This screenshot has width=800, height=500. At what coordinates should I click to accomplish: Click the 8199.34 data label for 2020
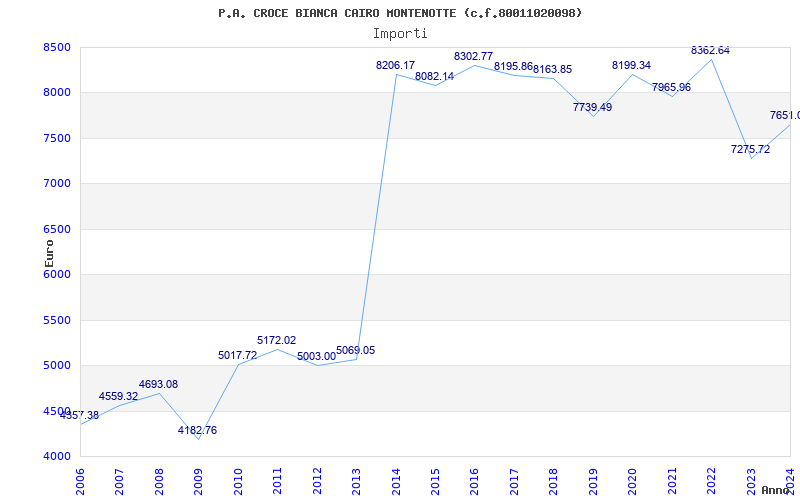(631, 65)
